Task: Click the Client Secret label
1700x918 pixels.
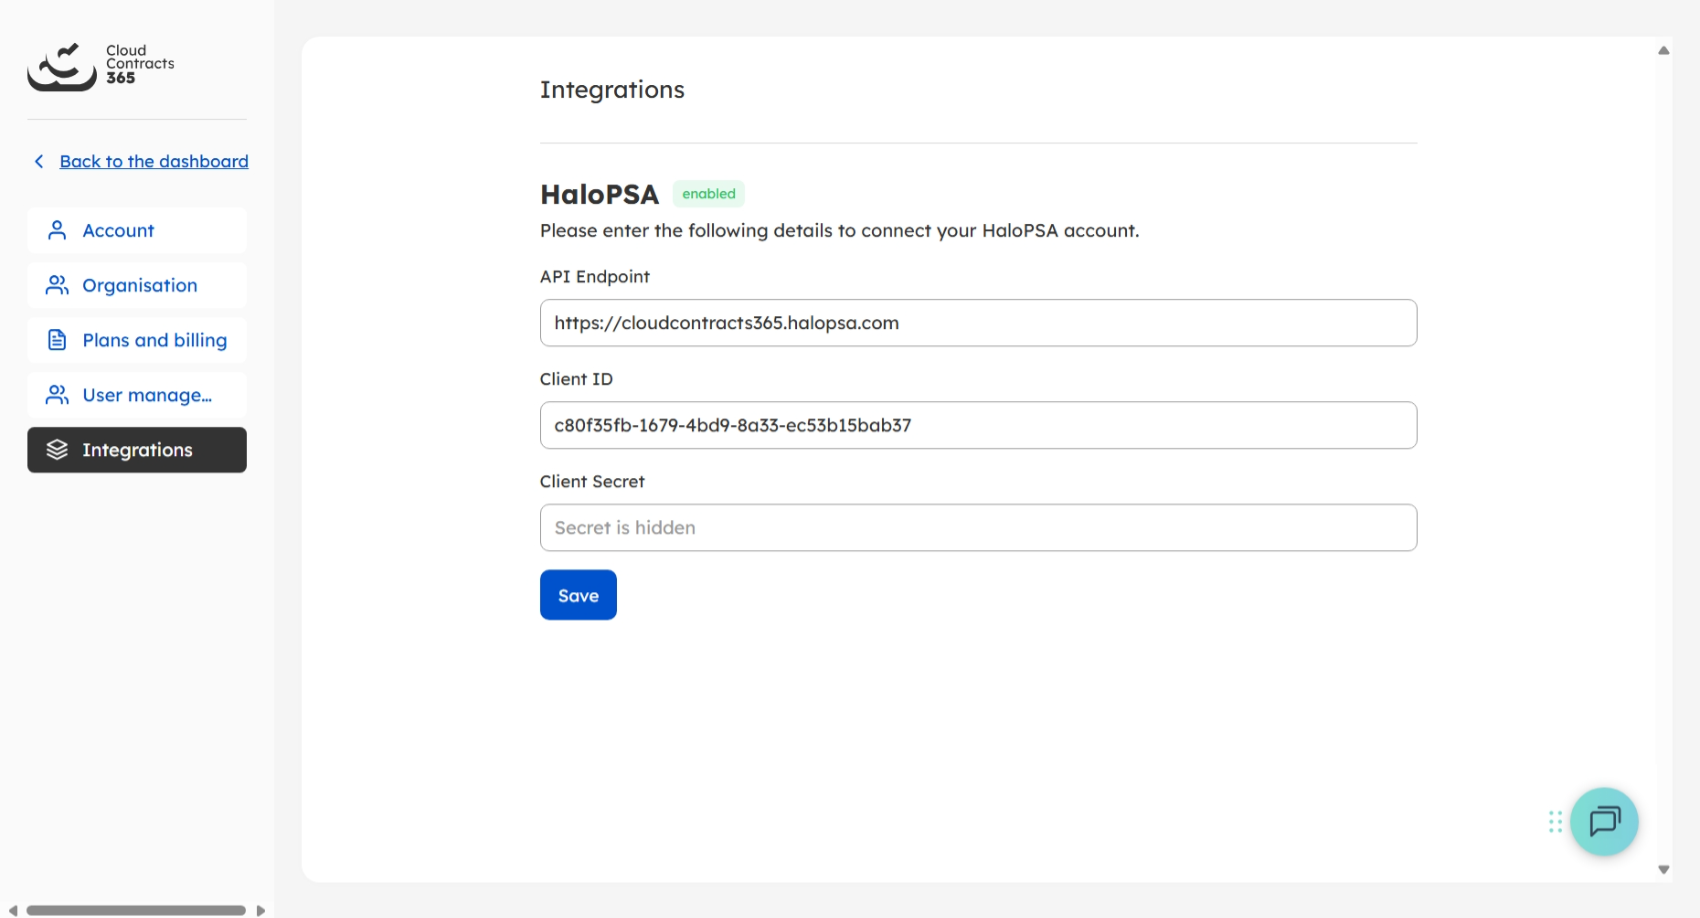Action: [592, 482]
